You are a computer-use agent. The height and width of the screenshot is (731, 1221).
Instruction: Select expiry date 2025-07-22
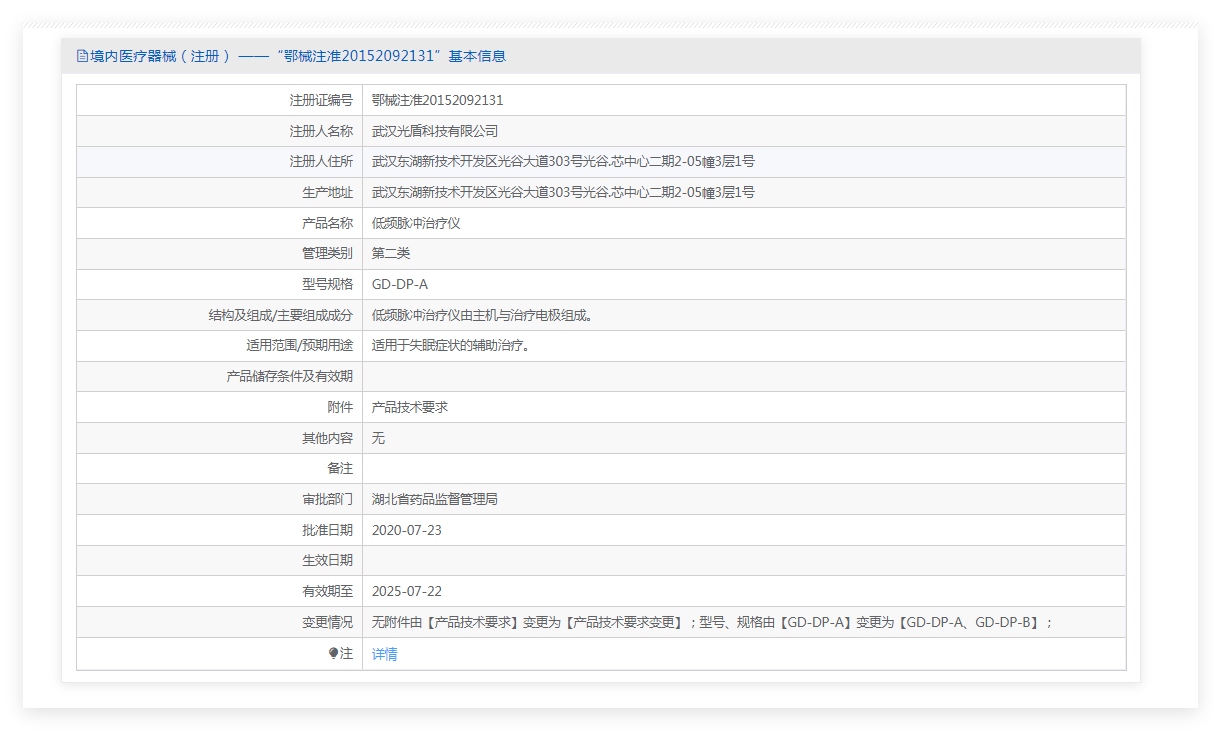407,591
